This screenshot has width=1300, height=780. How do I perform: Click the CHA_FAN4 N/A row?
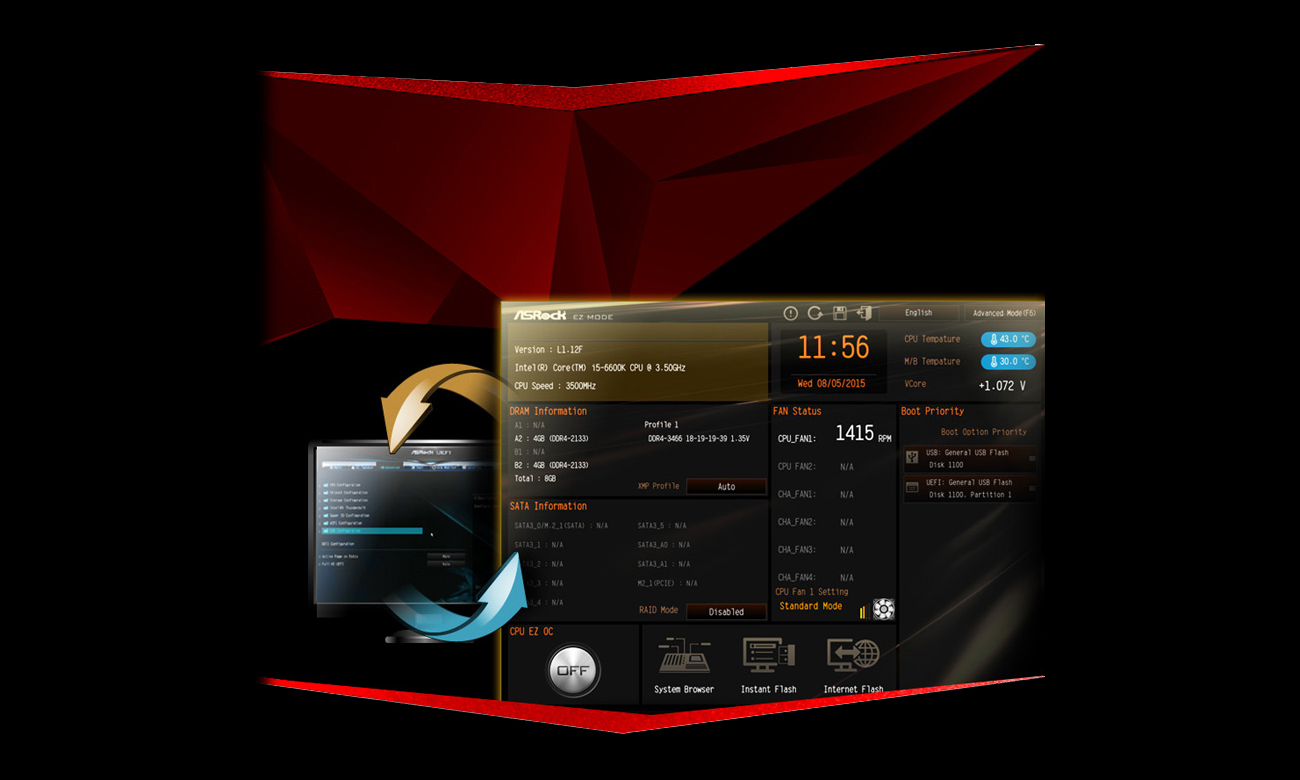tap(816, 578)
